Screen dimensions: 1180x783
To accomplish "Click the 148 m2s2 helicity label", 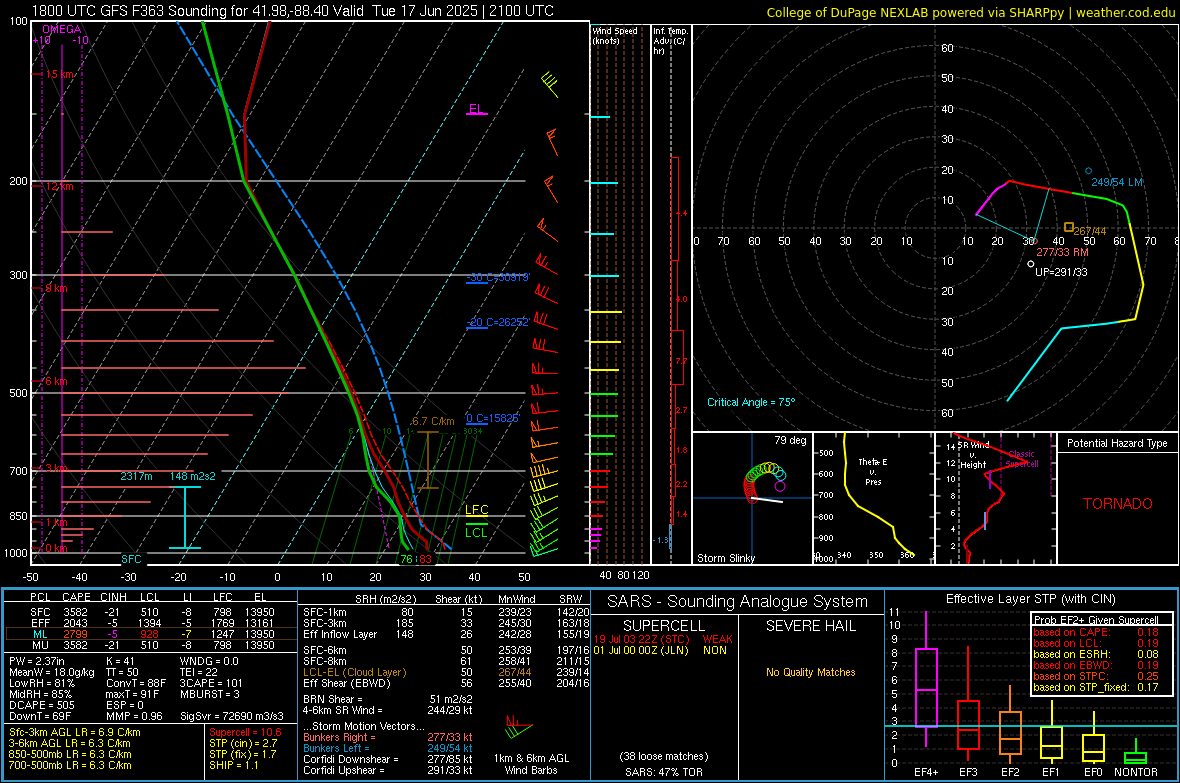I will click(x=192, y=476).
